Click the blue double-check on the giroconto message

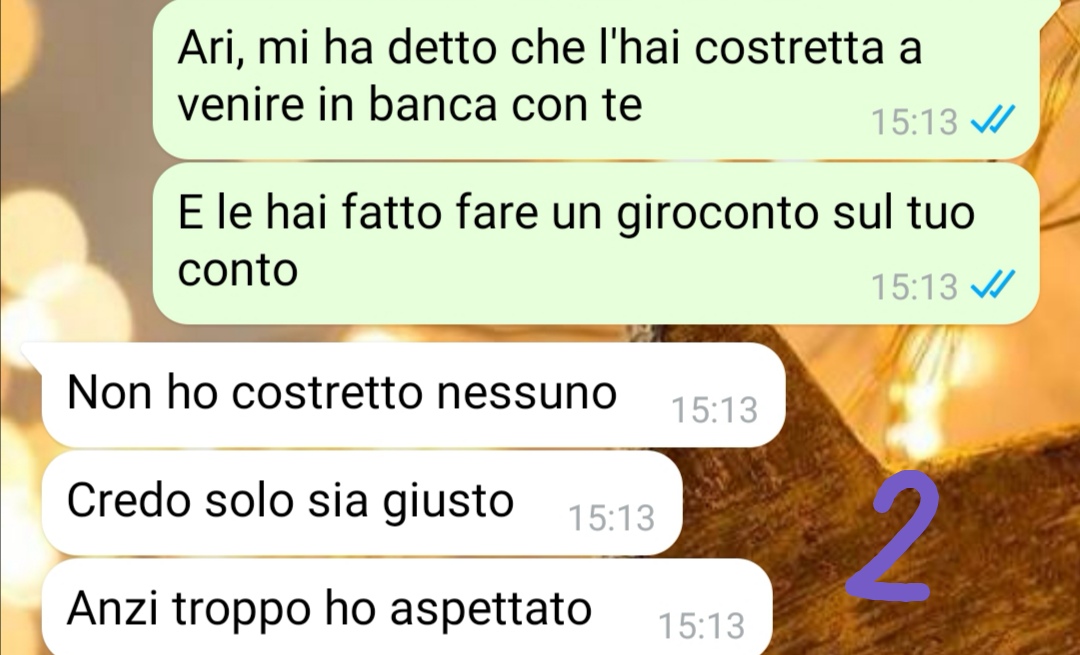(993, 284)
